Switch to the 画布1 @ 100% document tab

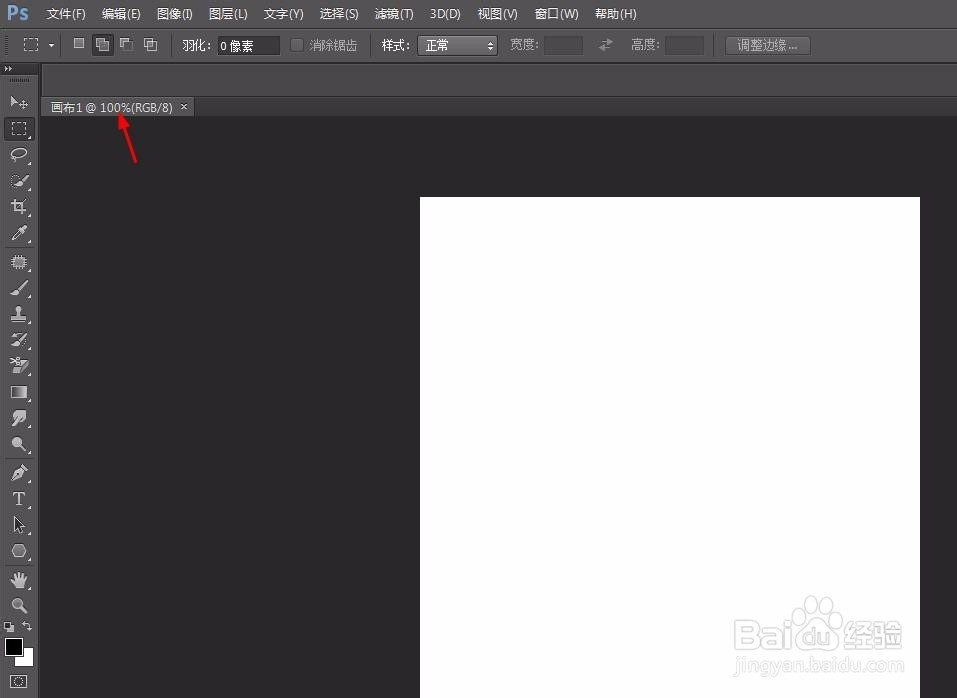pyautogui.click(x=112, y=107)
